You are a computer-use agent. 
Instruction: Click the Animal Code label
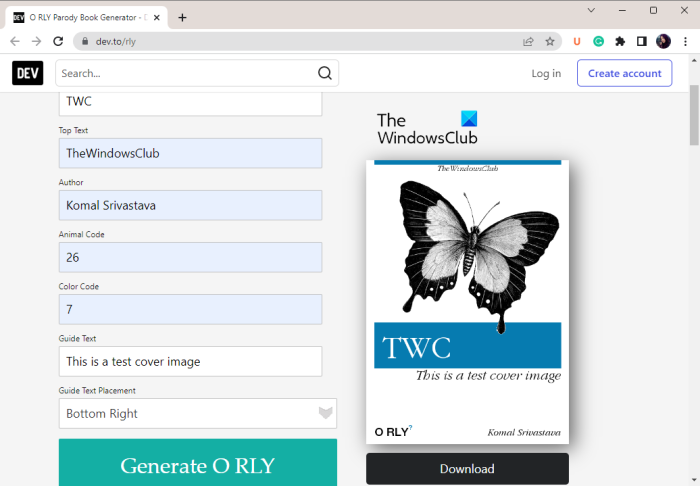coord(81,234)
